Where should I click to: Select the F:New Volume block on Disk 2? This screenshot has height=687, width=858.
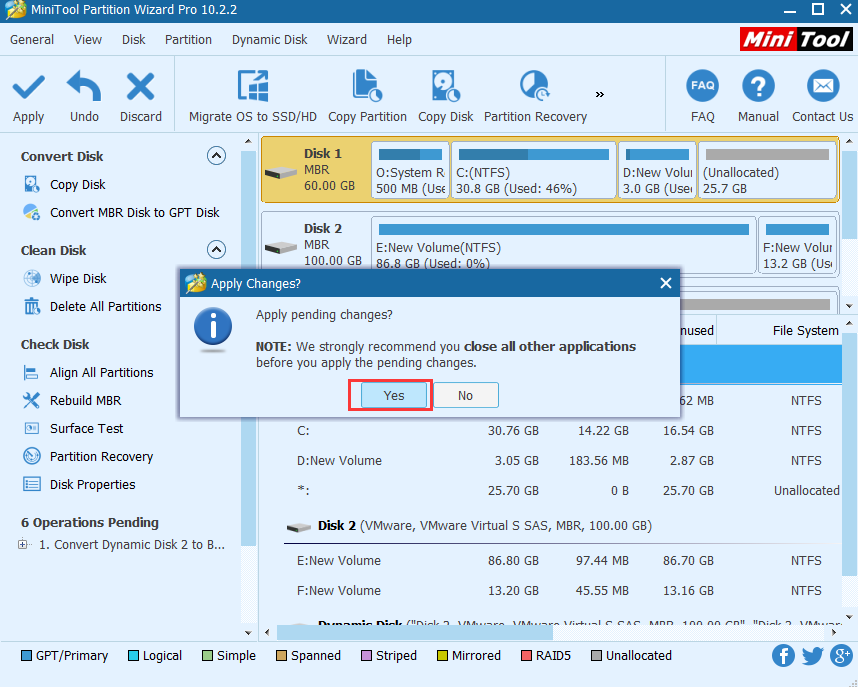coord(797,245)
